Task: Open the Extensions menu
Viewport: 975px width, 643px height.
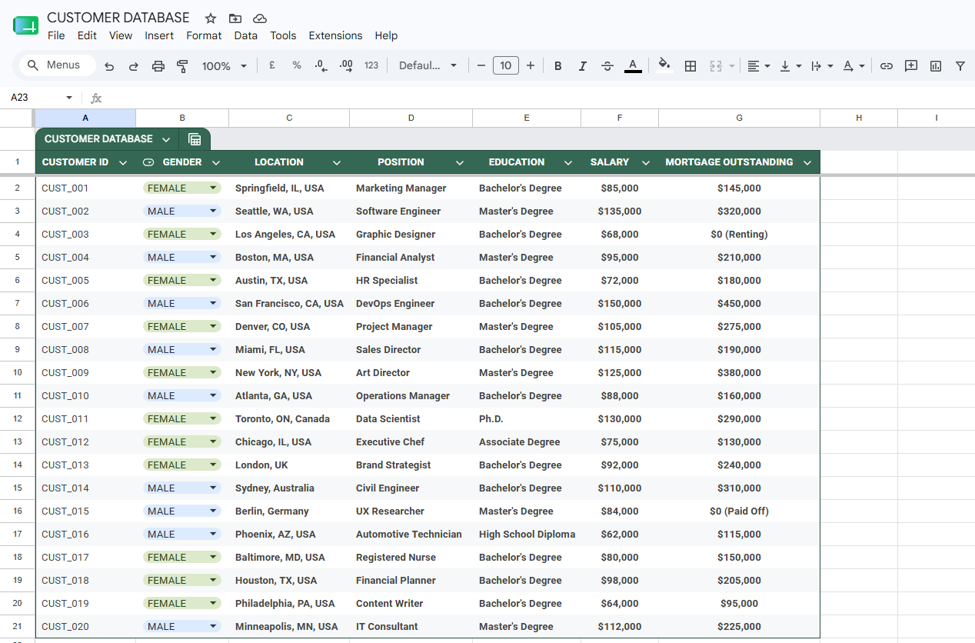Action: point(335,35)
